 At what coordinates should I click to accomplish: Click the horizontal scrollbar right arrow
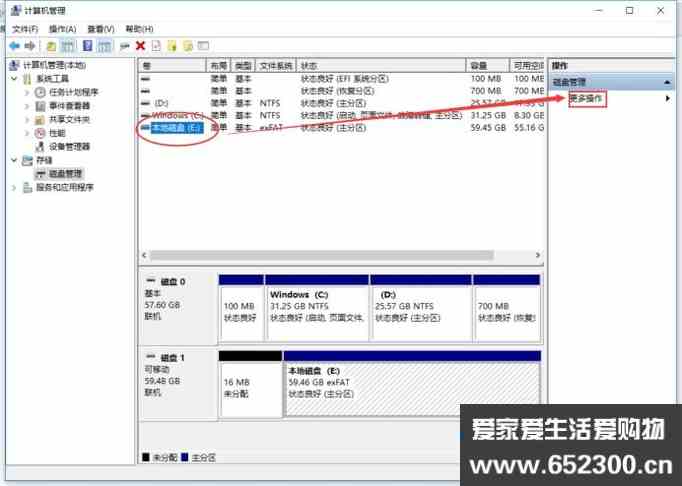538,255
